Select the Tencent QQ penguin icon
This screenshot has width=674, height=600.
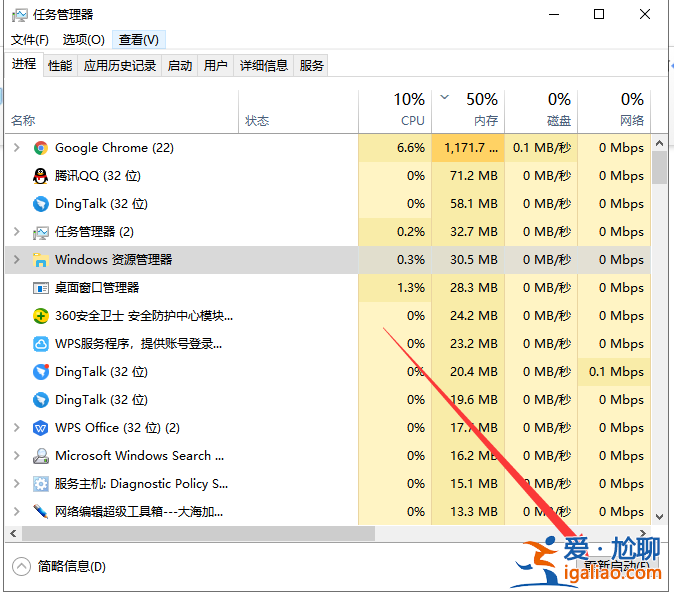pyautogui.click(x=41, y=176)
